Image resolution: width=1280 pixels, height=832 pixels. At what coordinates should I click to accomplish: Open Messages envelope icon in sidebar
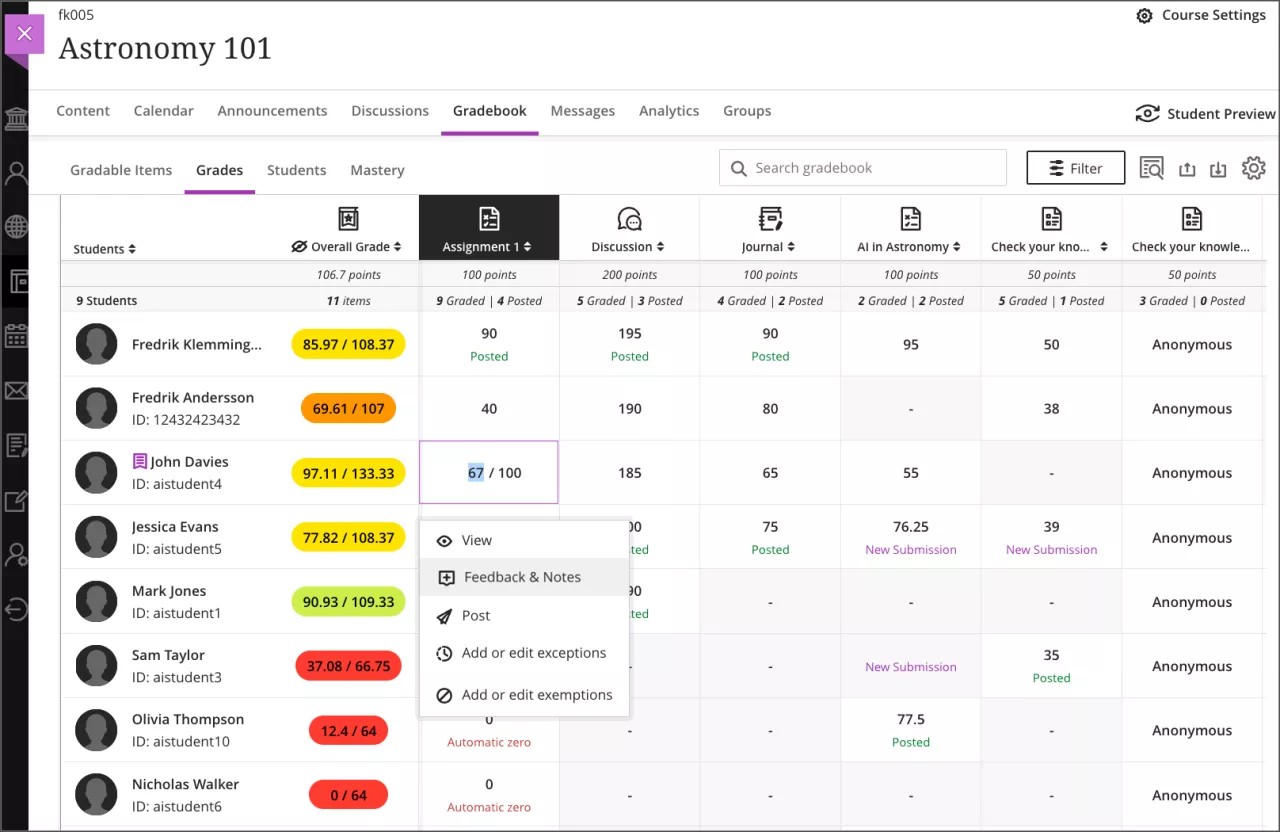[x=14, y=390]
